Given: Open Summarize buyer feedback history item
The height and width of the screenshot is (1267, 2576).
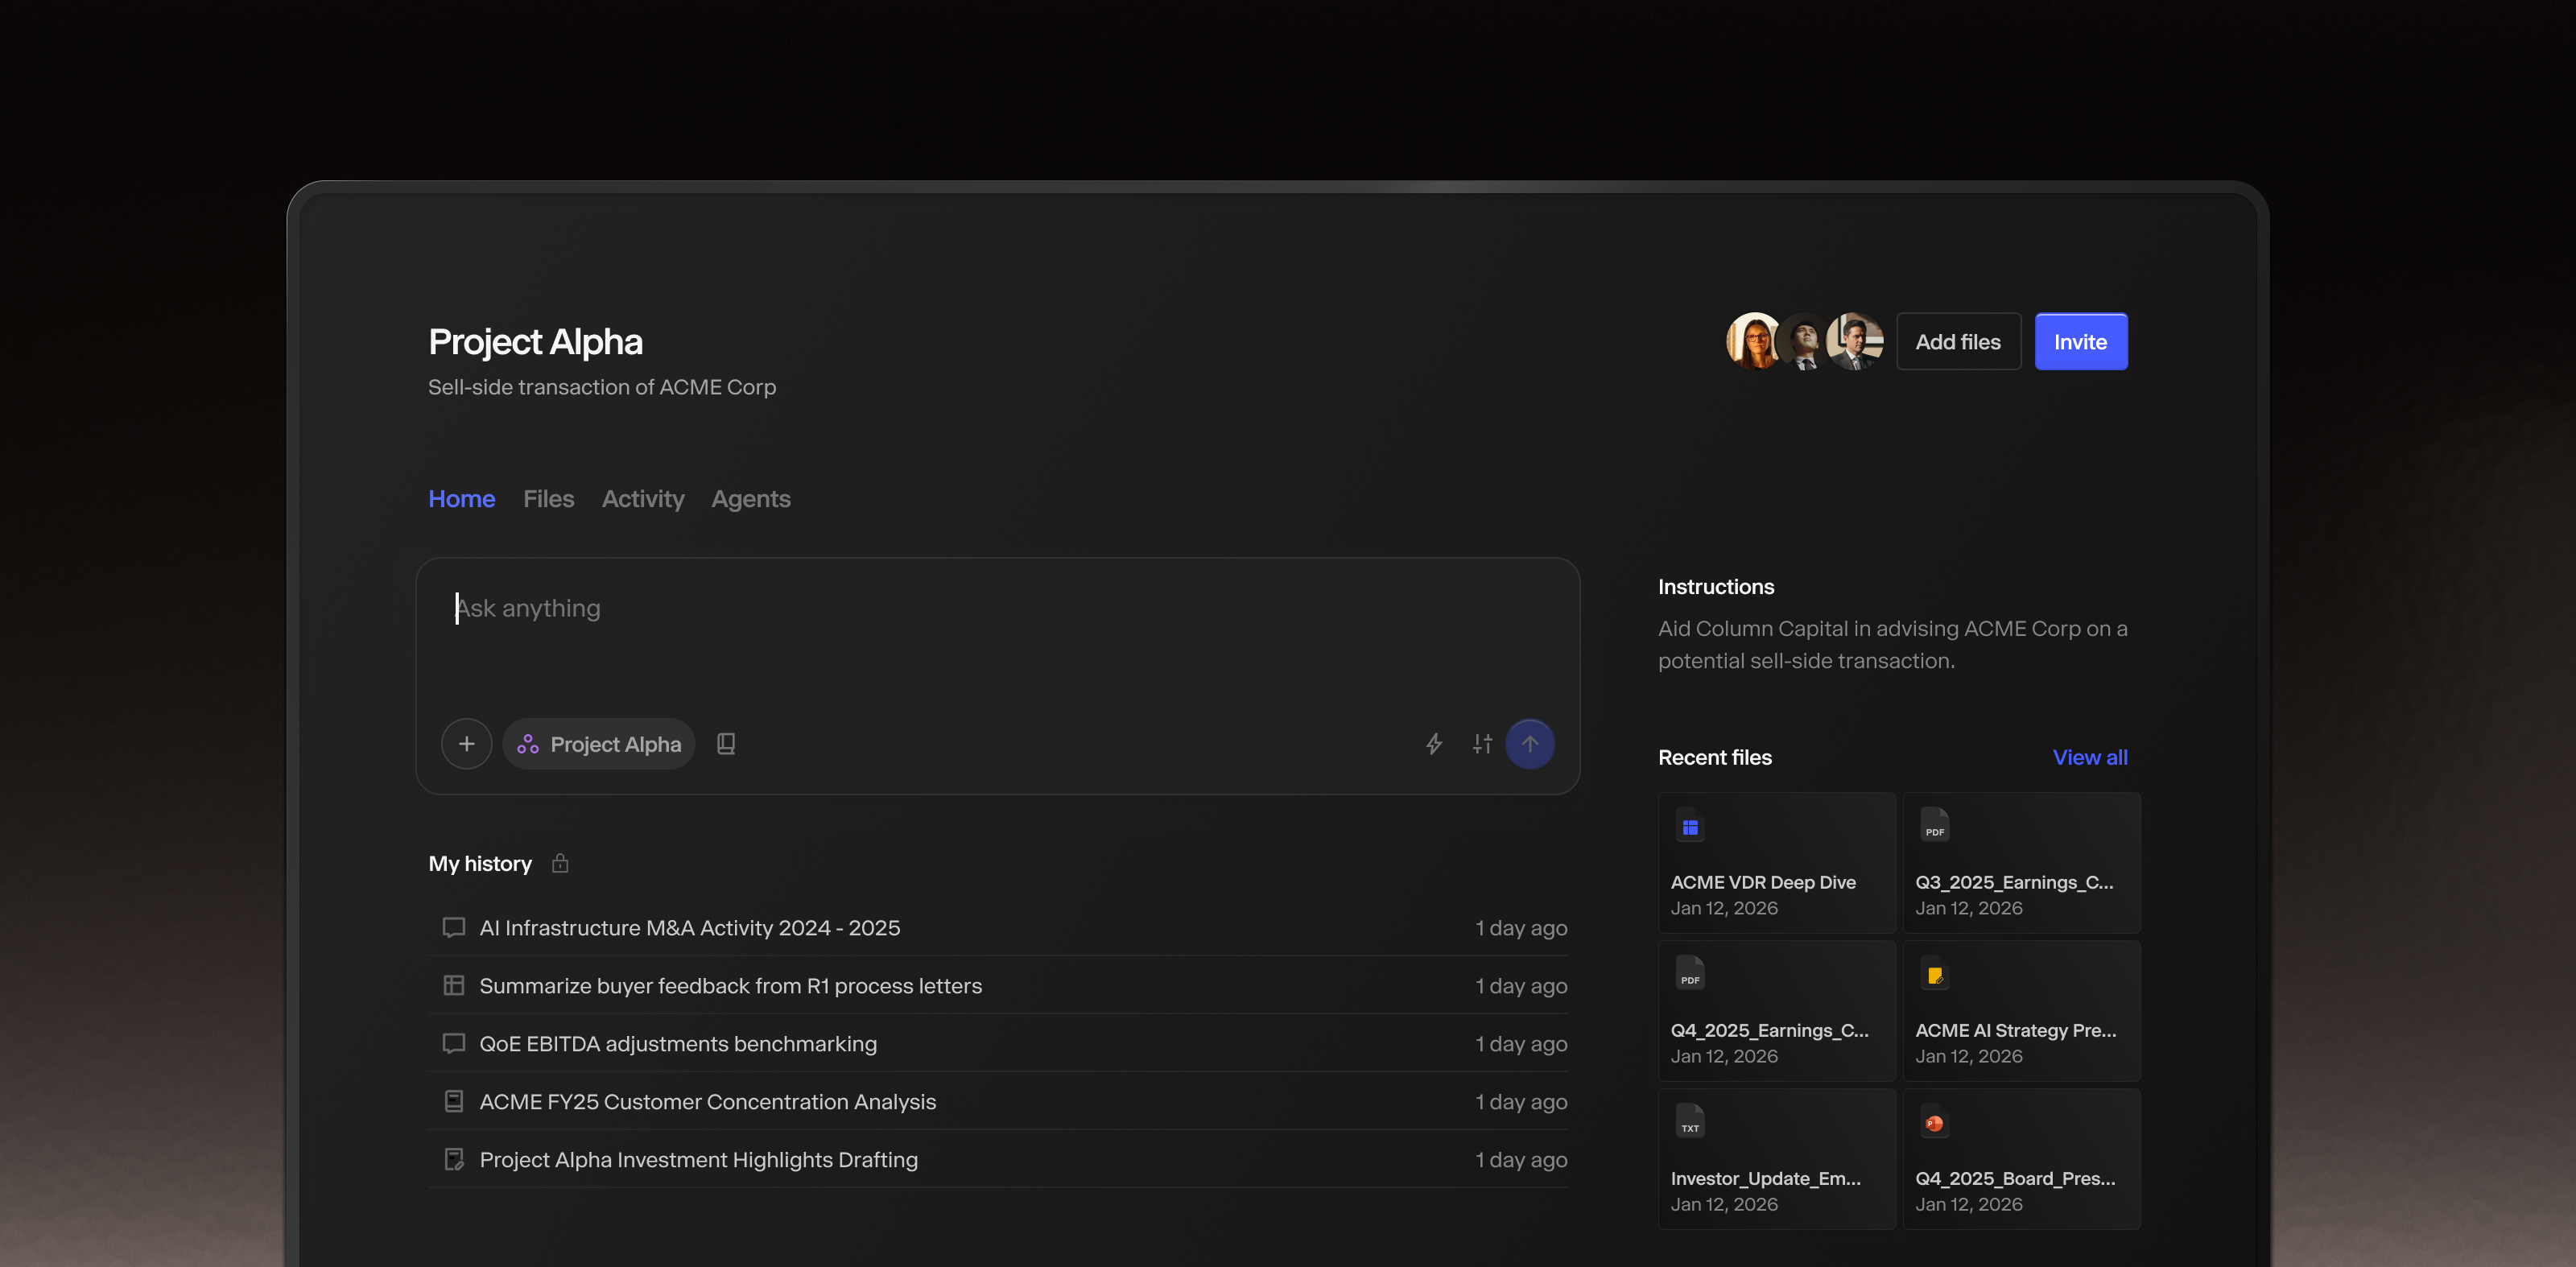Looking at the screenshot, I should [x=730, y=986].
